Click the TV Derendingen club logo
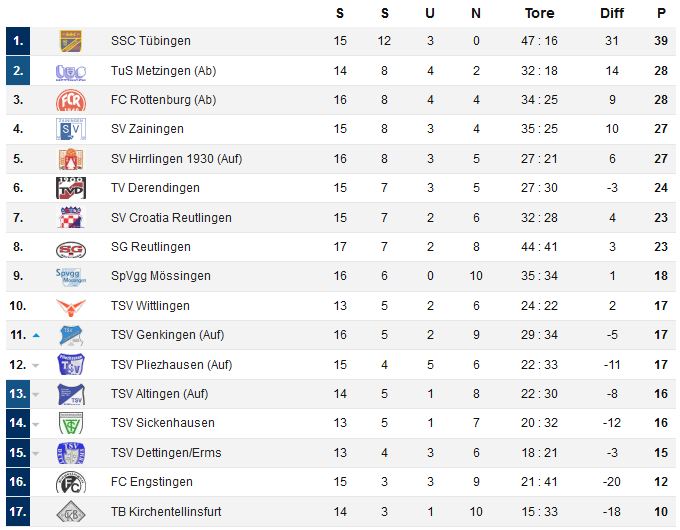The height and width of the screenshot is (530, 680). pos(70,188)
